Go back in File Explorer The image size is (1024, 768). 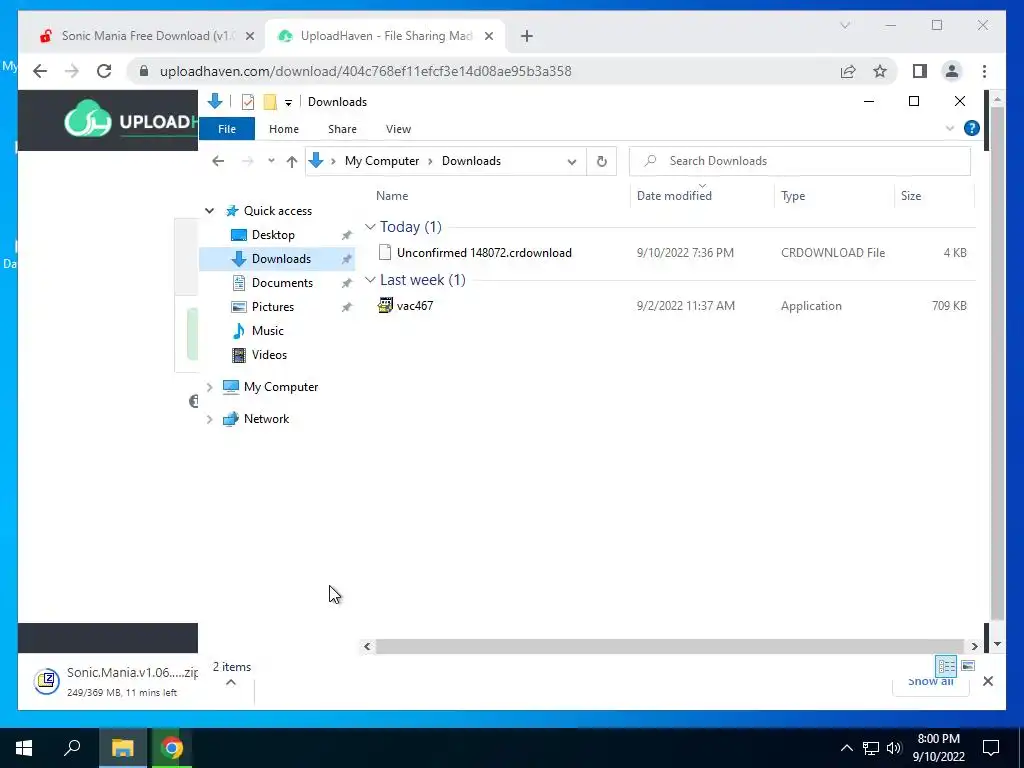218,161
